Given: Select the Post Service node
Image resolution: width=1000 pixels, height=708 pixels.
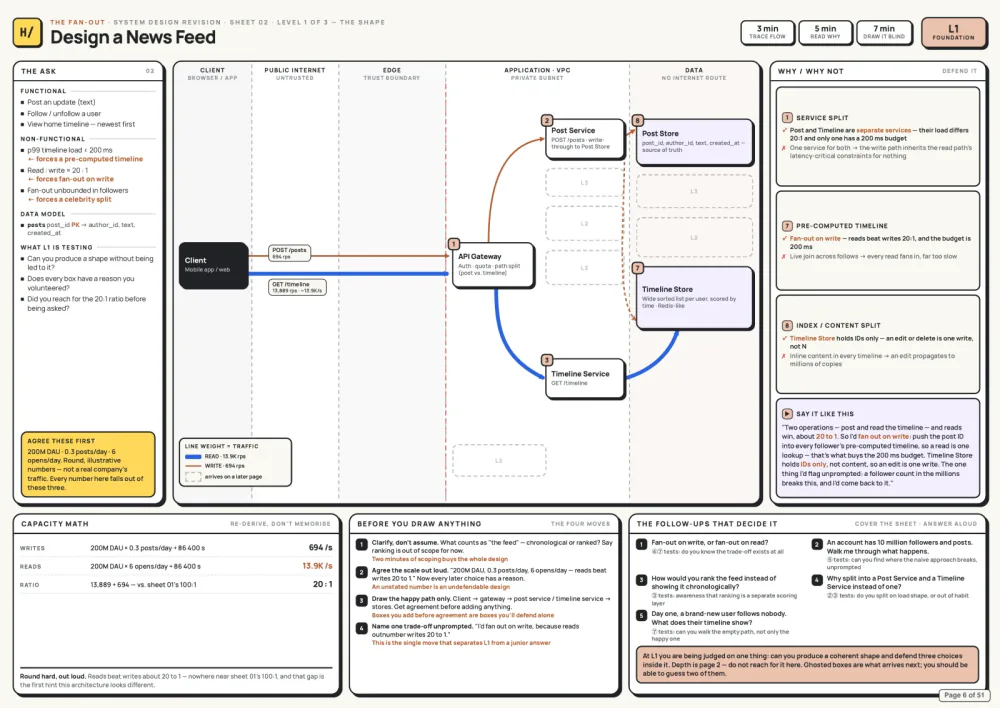Looking at the screenshot, I should point(584,138).
